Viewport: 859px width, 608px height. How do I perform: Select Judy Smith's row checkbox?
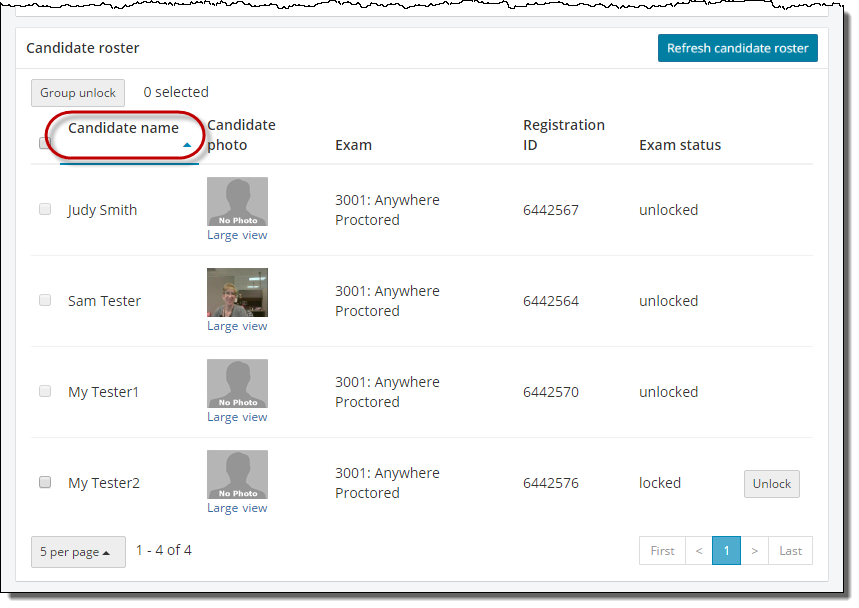point(45,210)
